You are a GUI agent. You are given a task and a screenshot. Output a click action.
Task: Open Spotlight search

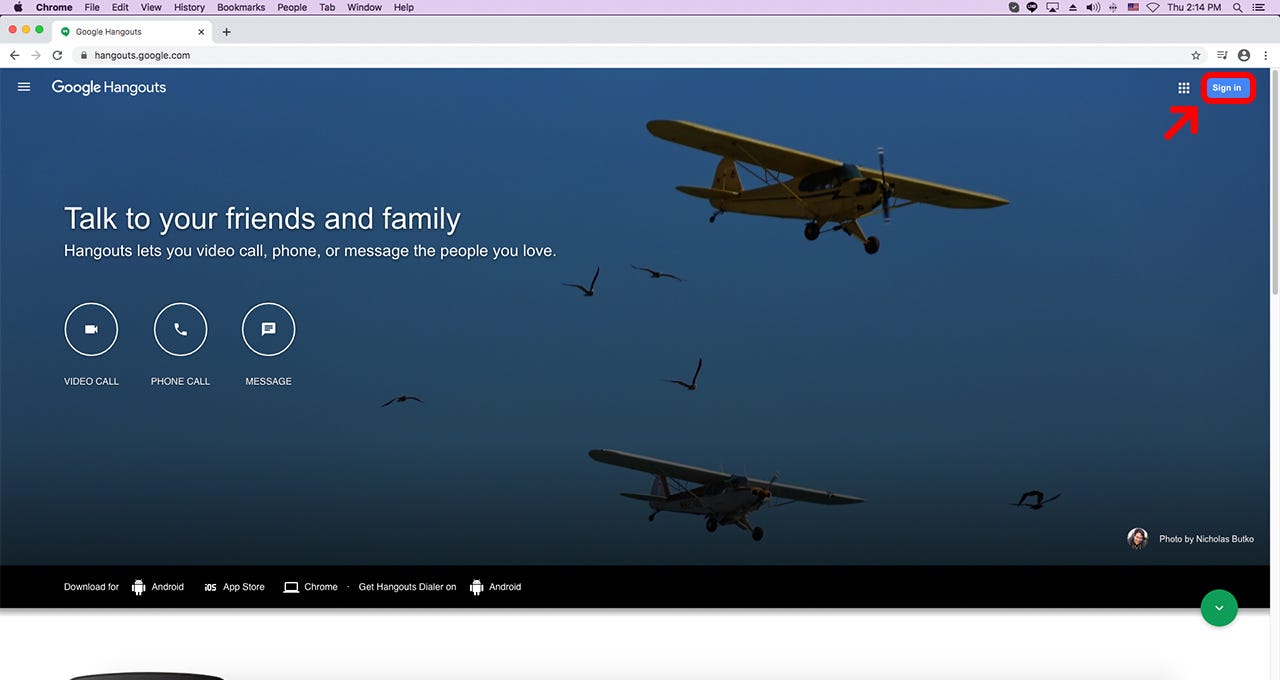tap(1237, 7)
